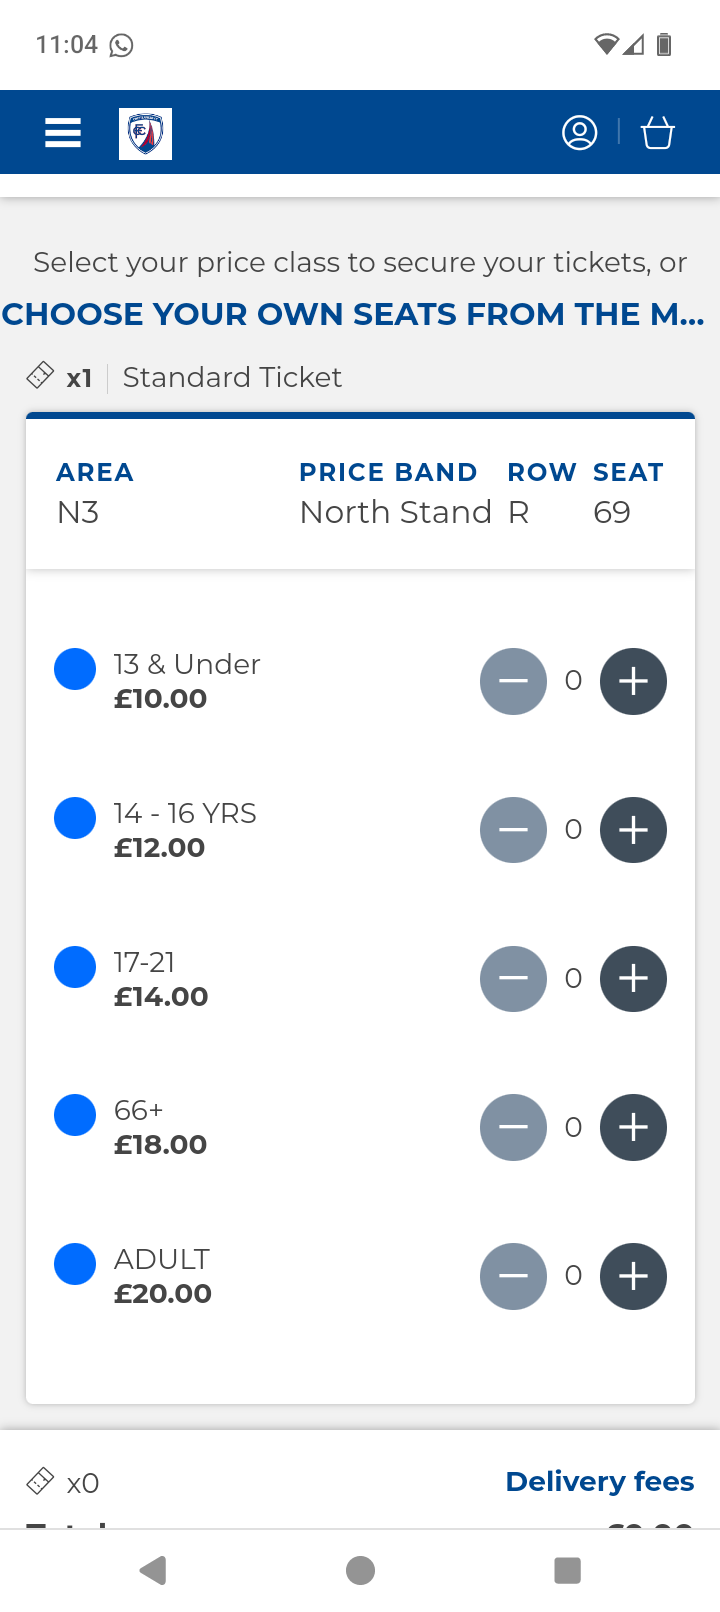Open the user account profile icon
The height and width of the screenshot is (1612, 720).
tap(579, 133)
